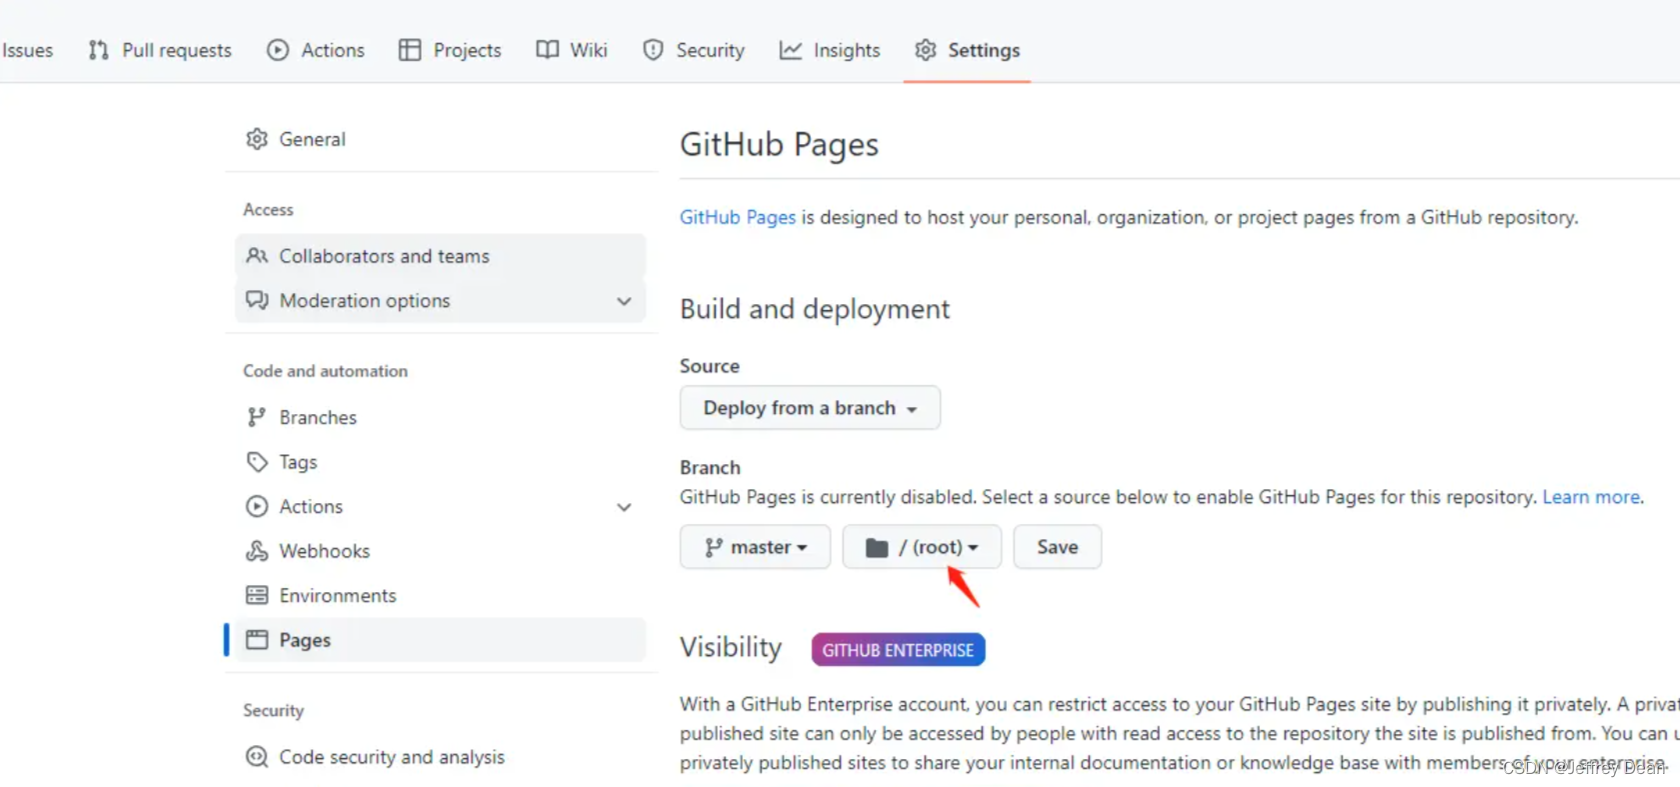Click the Projects table icon
Viewport: 1680px width, 787px height.
click(x=410, y=50)
